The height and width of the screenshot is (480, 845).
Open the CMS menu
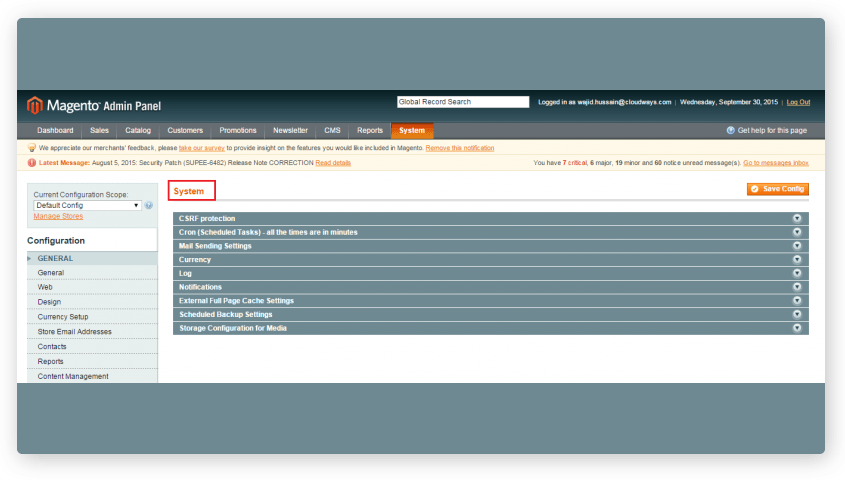[332, 130]
